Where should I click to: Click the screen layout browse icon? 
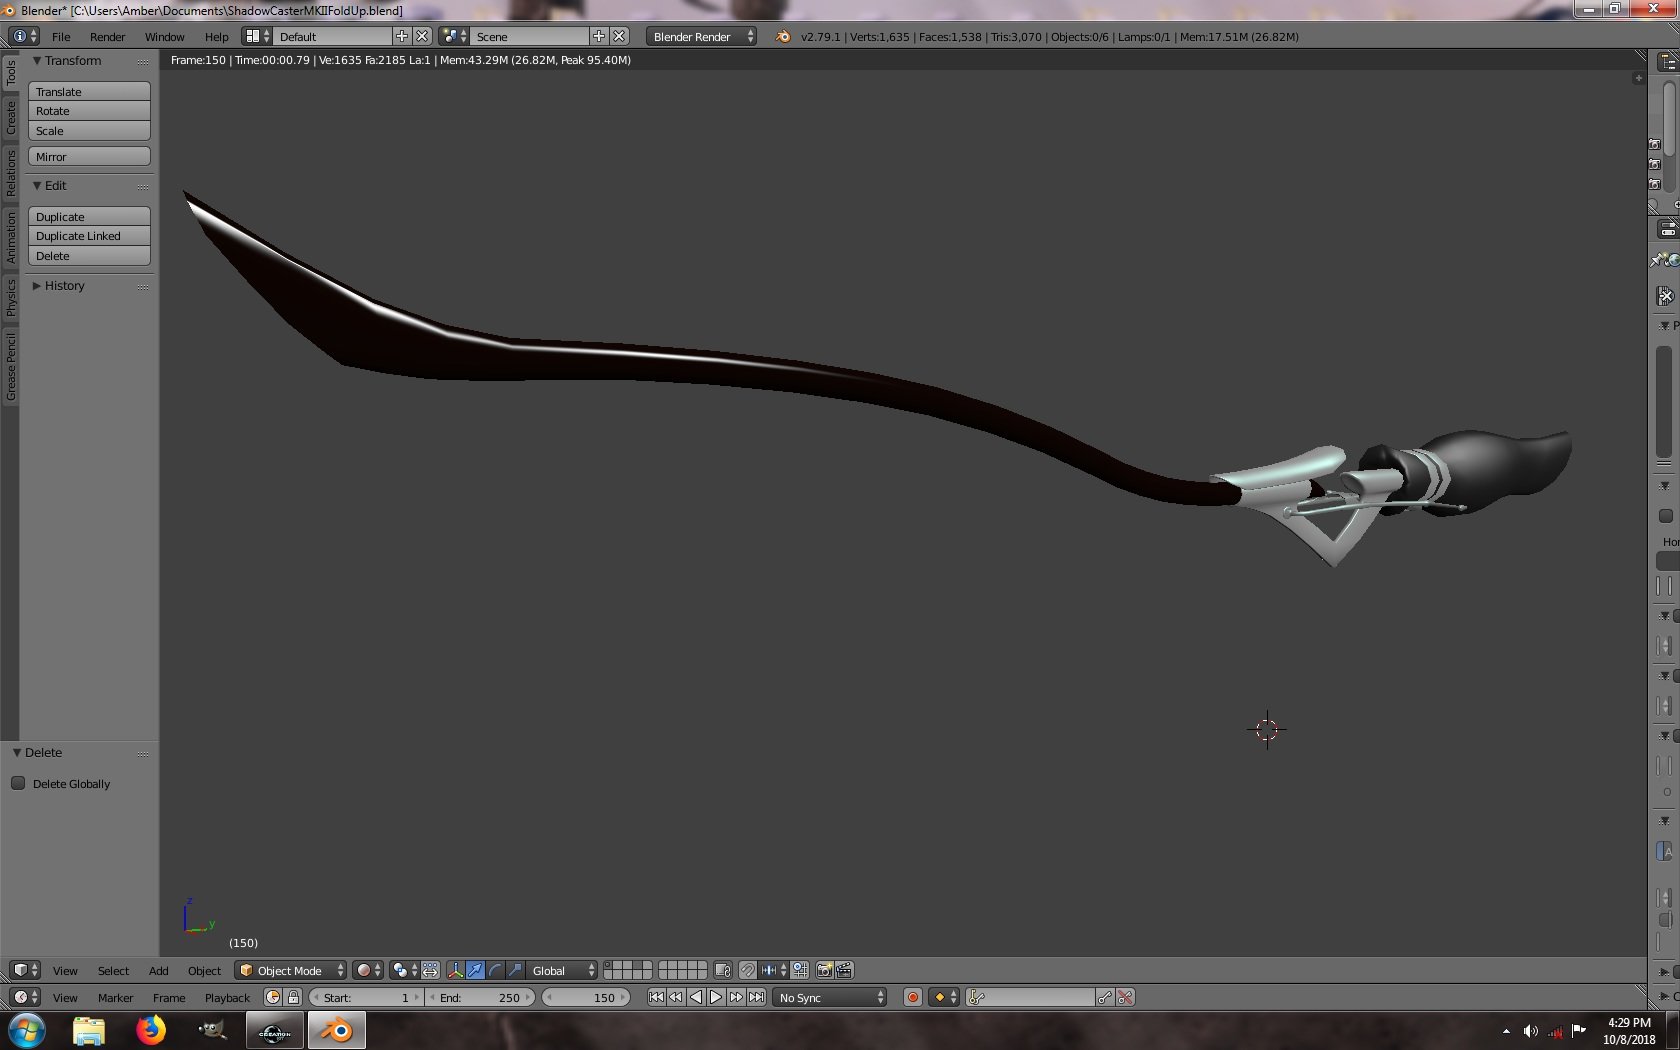point(257,36)
